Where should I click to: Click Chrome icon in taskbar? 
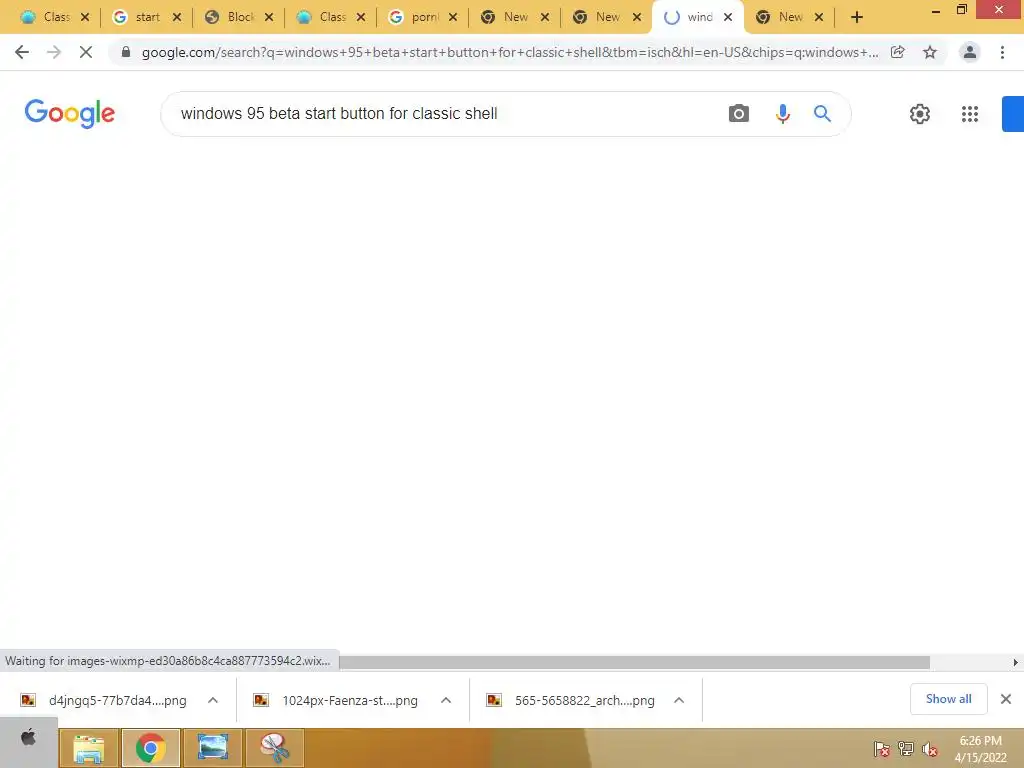point(151,748)
